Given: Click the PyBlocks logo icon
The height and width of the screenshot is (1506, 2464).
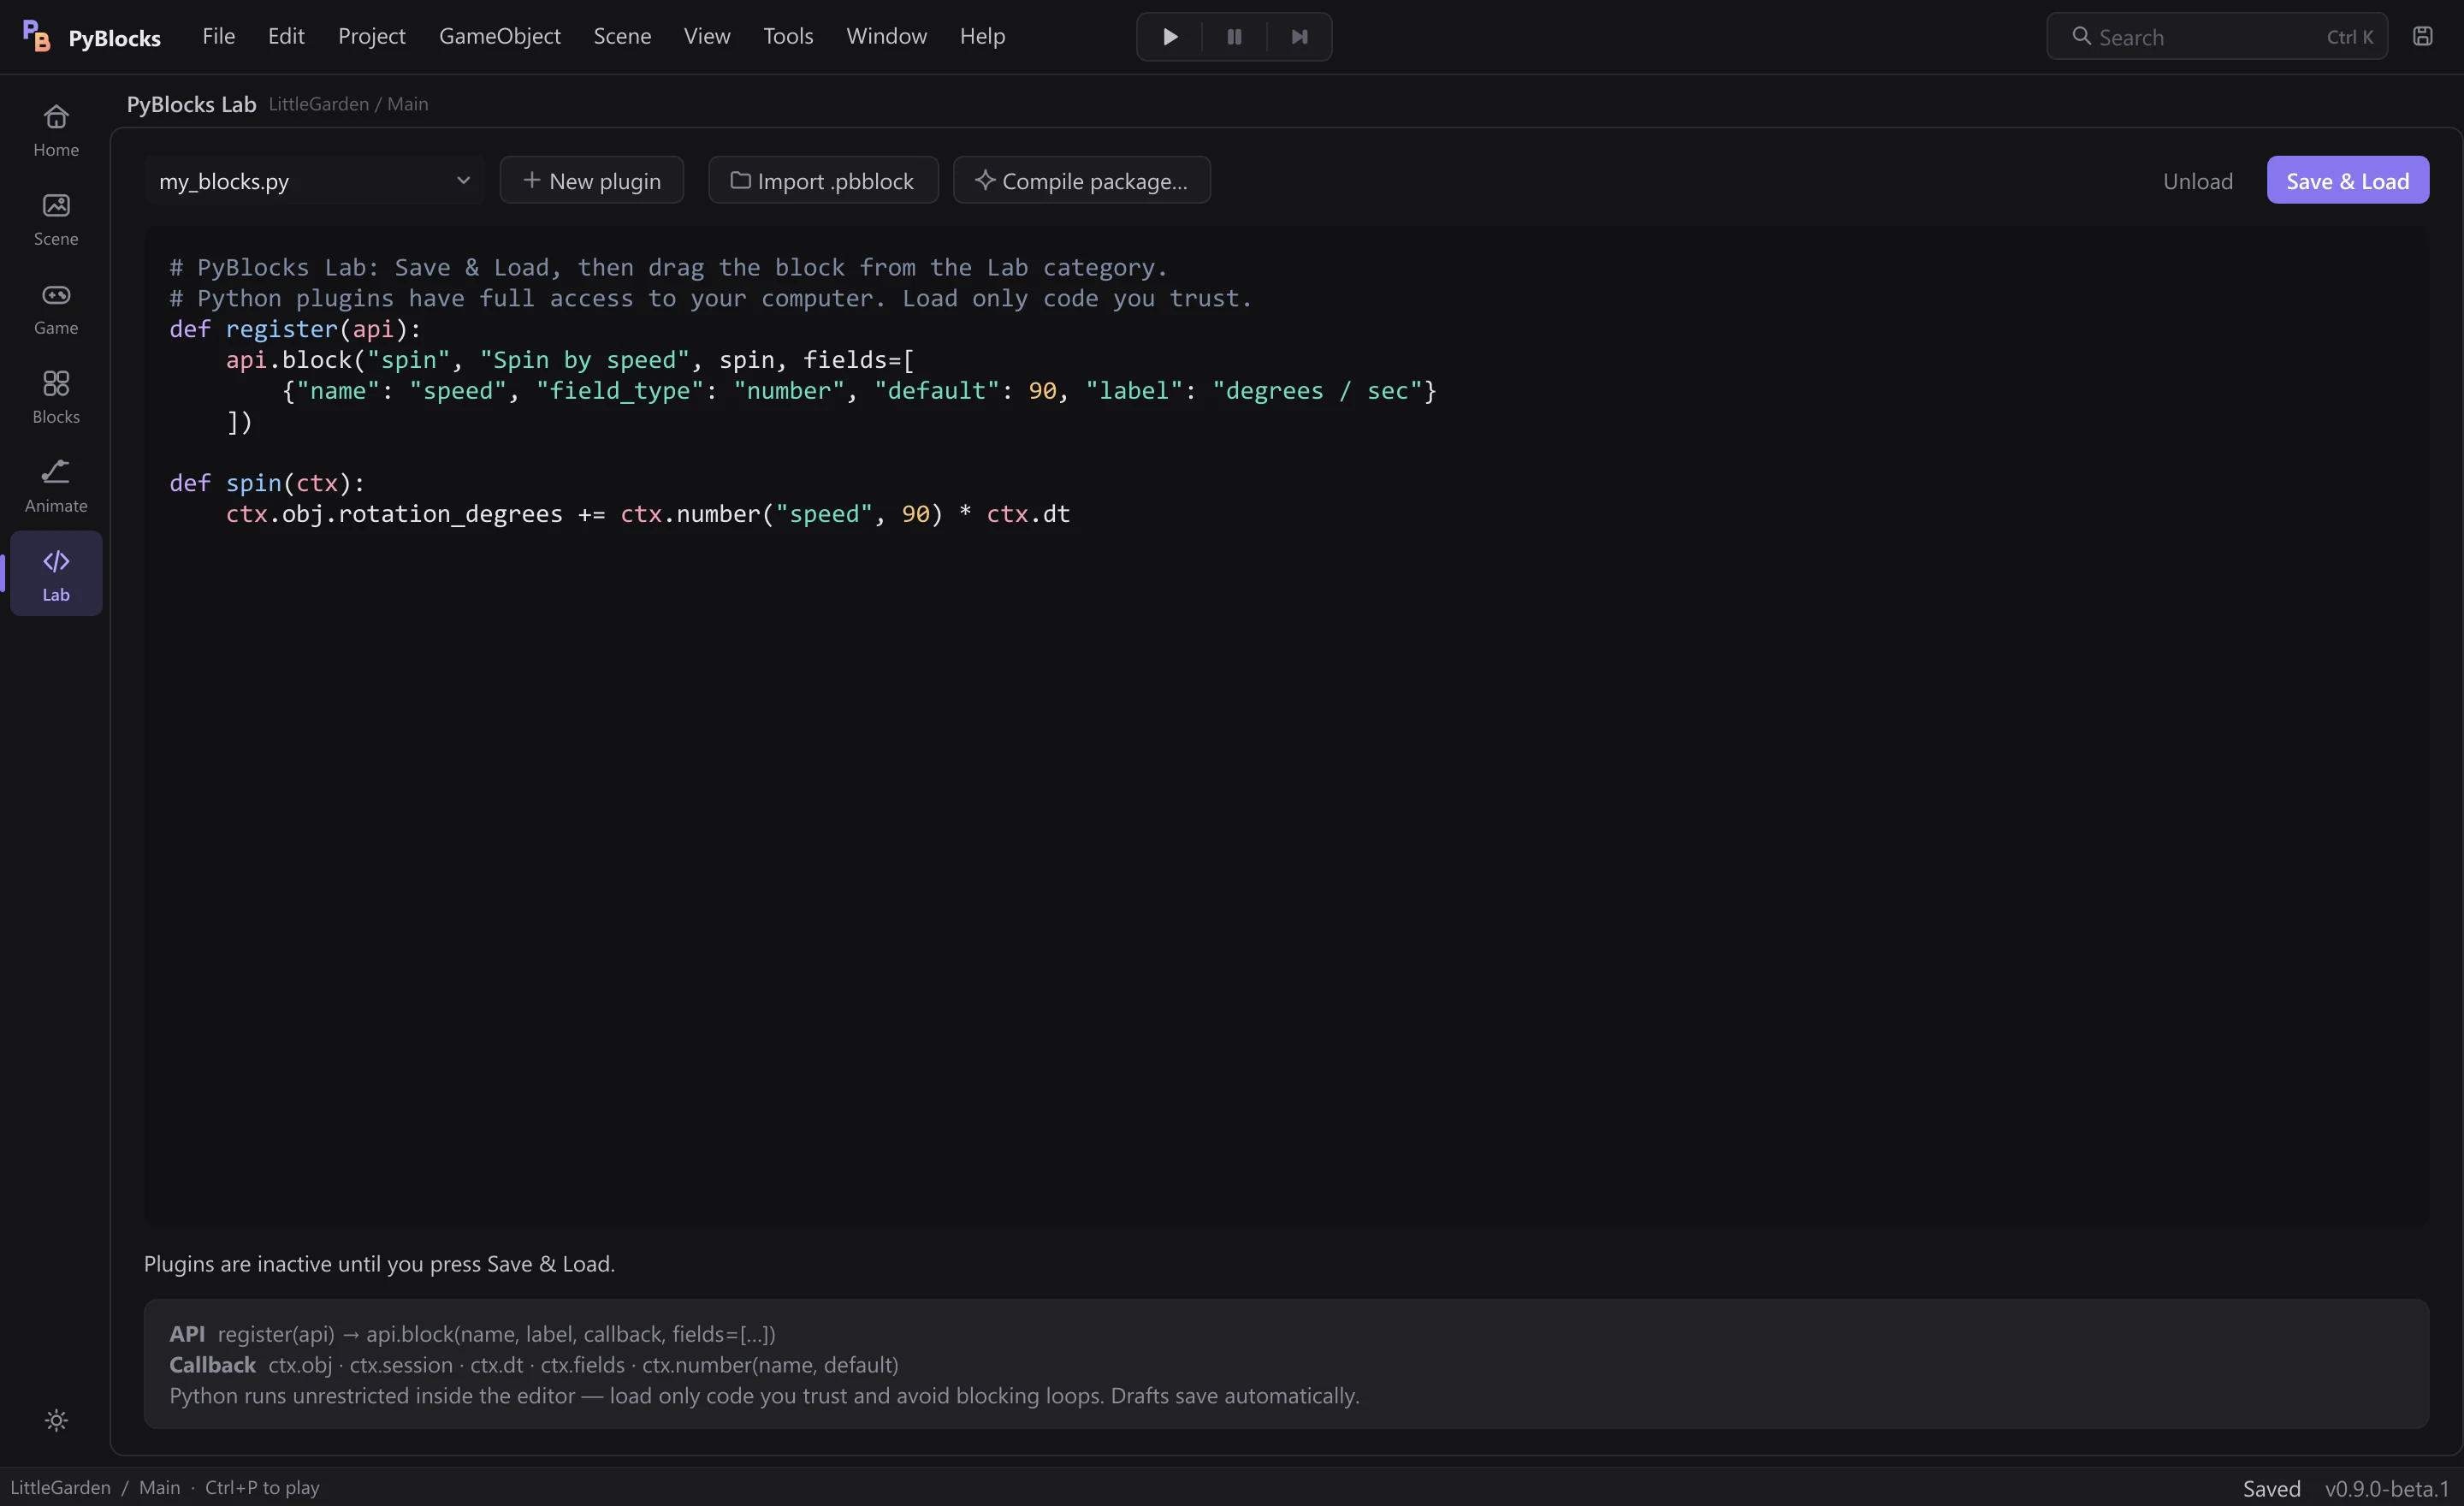Looking at the screenshot, I should [x=36, y=36].
